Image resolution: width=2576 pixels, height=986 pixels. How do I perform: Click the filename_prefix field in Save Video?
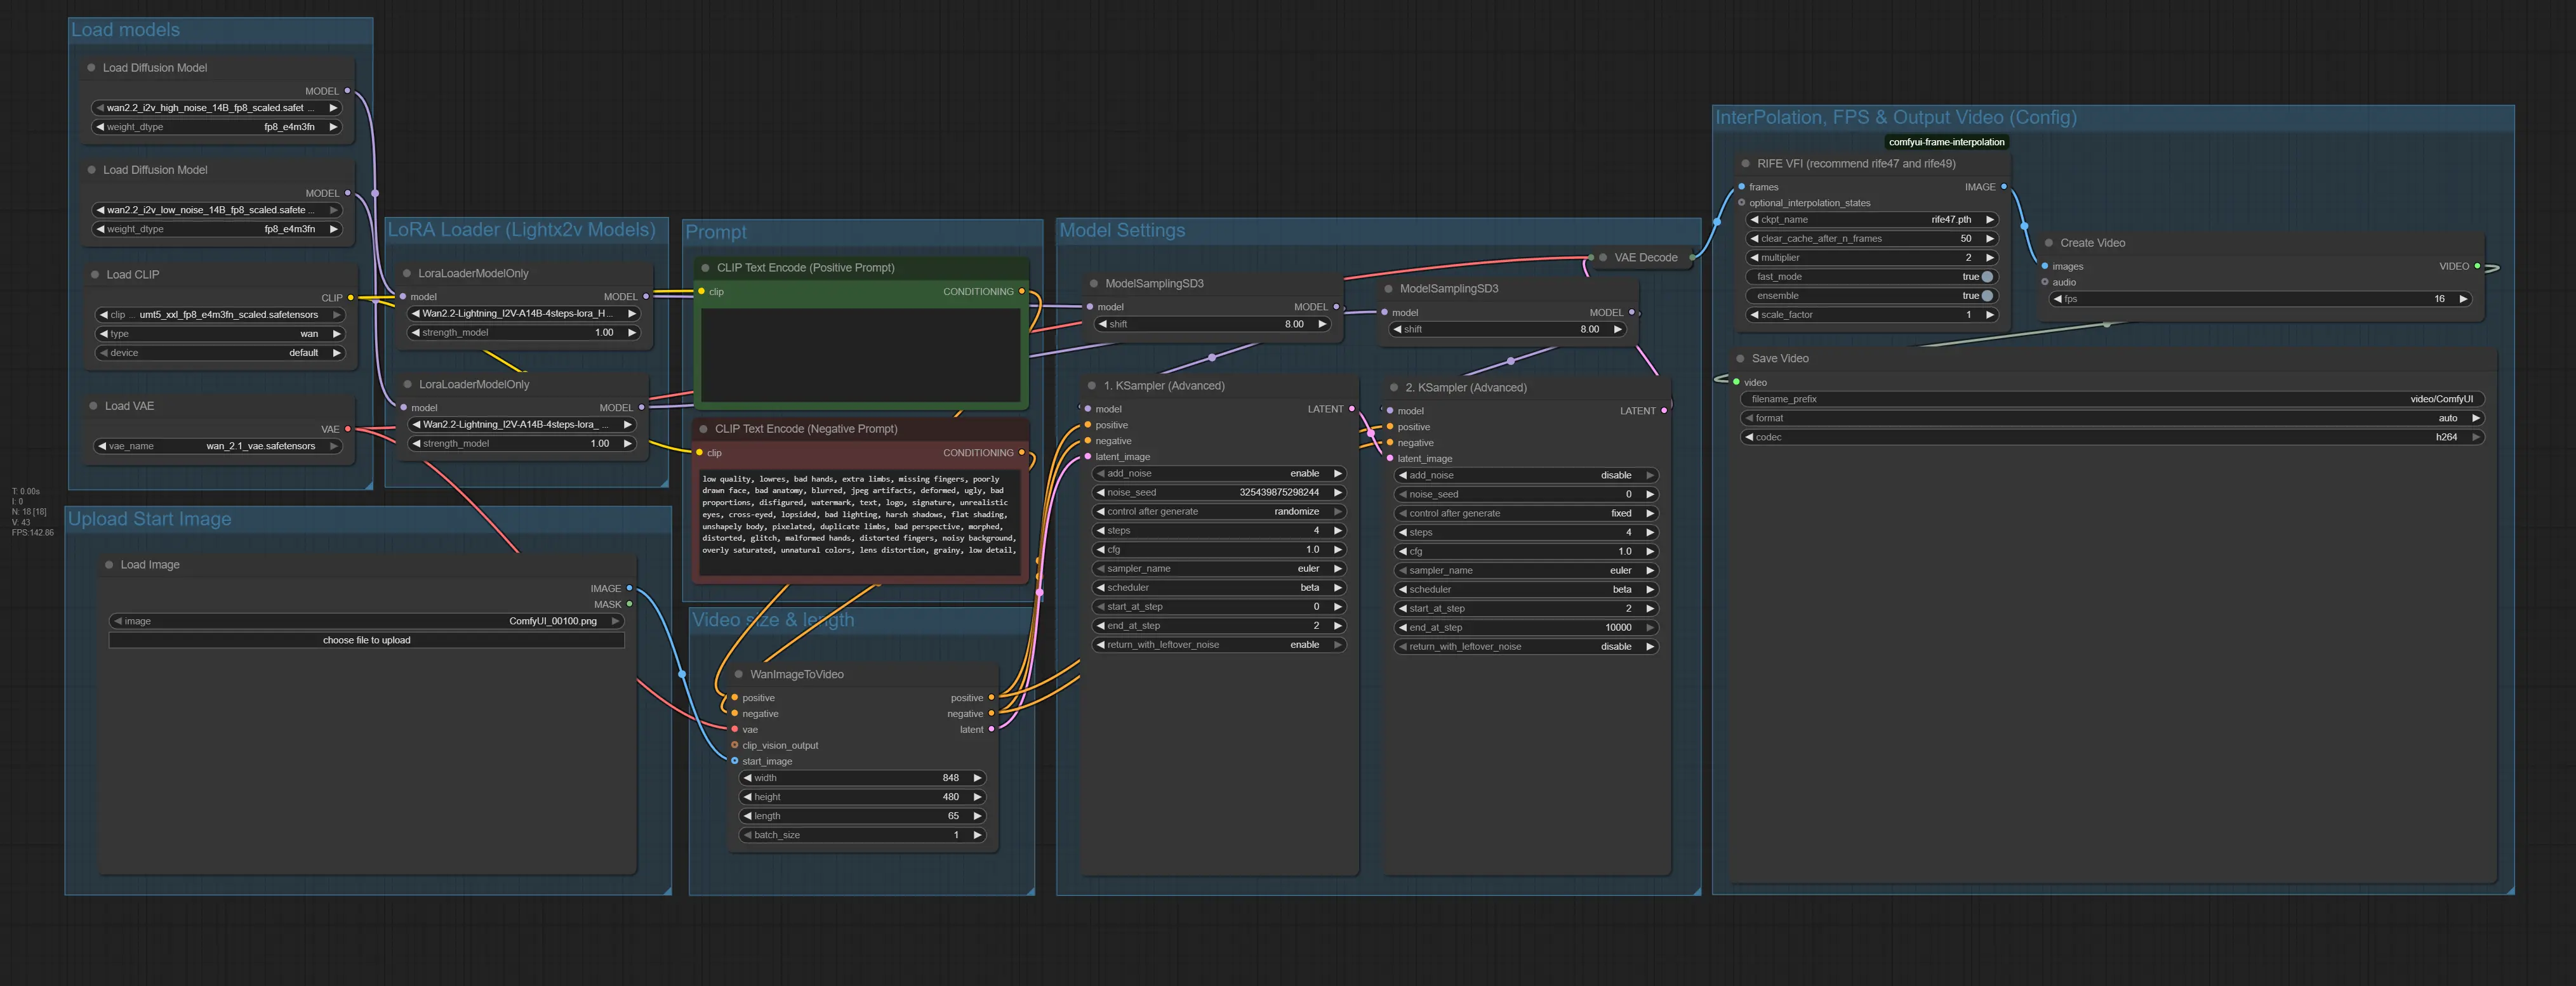[x=2113, y=399]
